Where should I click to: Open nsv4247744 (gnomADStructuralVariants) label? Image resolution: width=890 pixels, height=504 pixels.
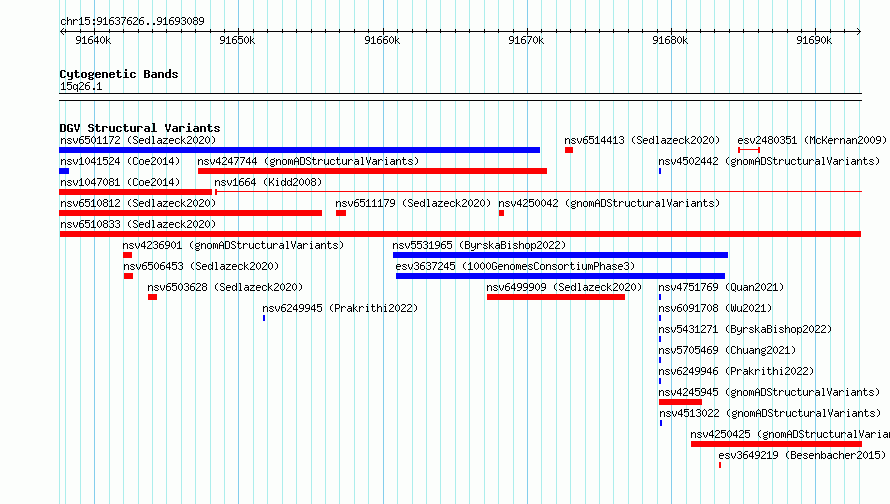tap(308, 161)
